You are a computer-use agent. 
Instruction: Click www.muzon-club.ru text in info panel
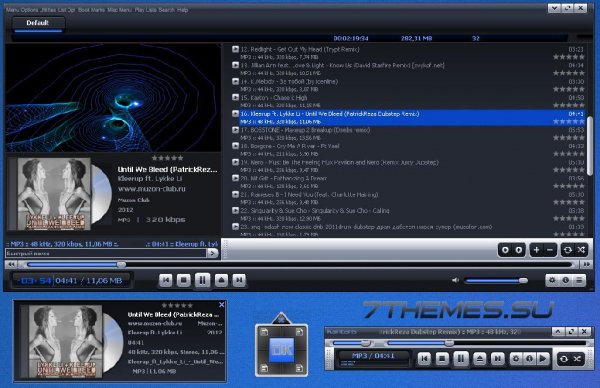click(x=152, y=189)
